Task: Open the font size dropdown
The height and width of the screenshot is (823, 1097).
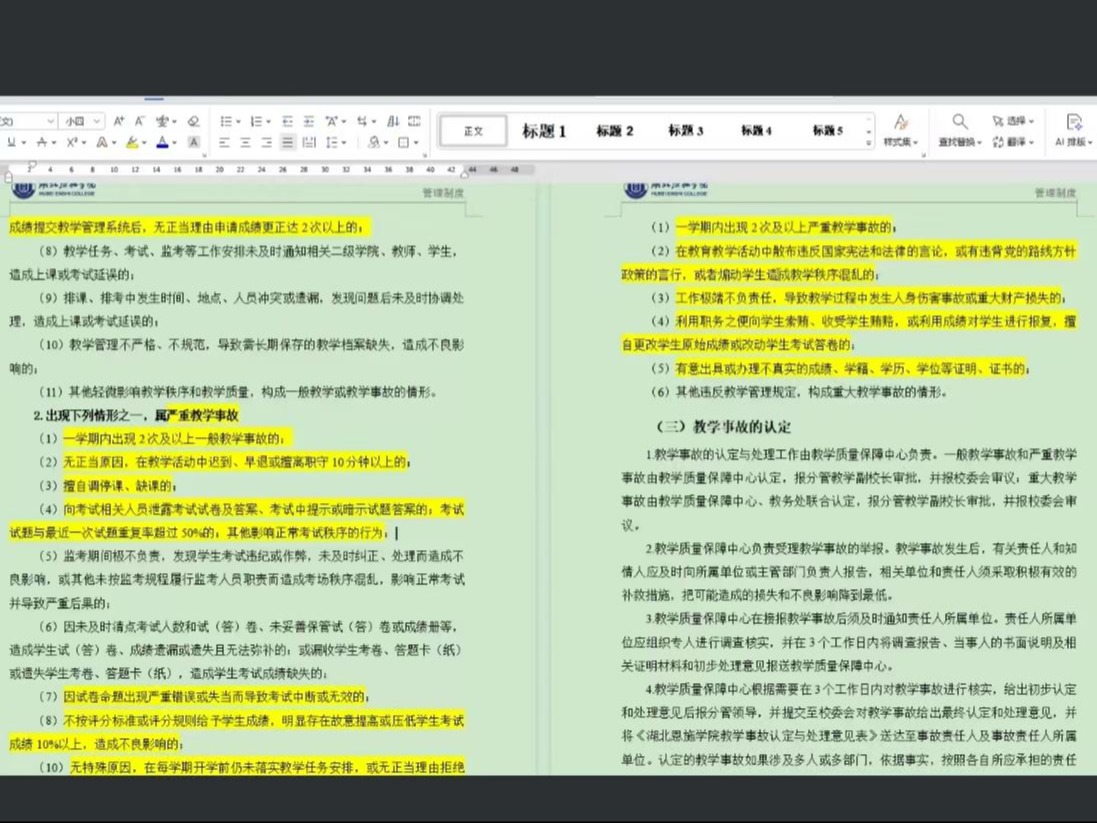Action: pos(97,121)
